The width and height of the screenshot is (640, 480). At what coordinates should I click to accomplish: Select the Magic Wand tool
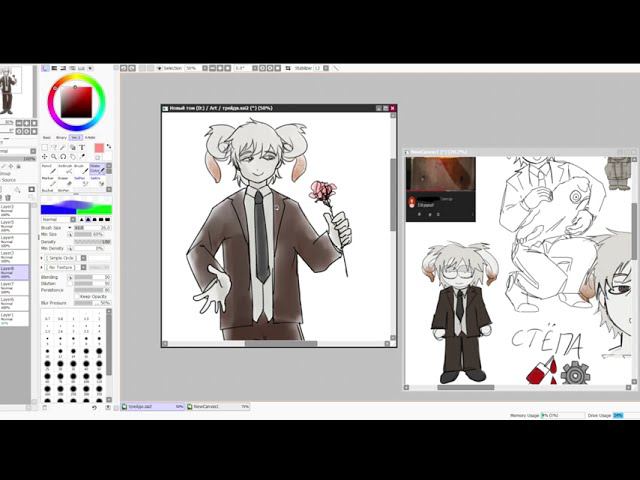(x=63, y=147)
